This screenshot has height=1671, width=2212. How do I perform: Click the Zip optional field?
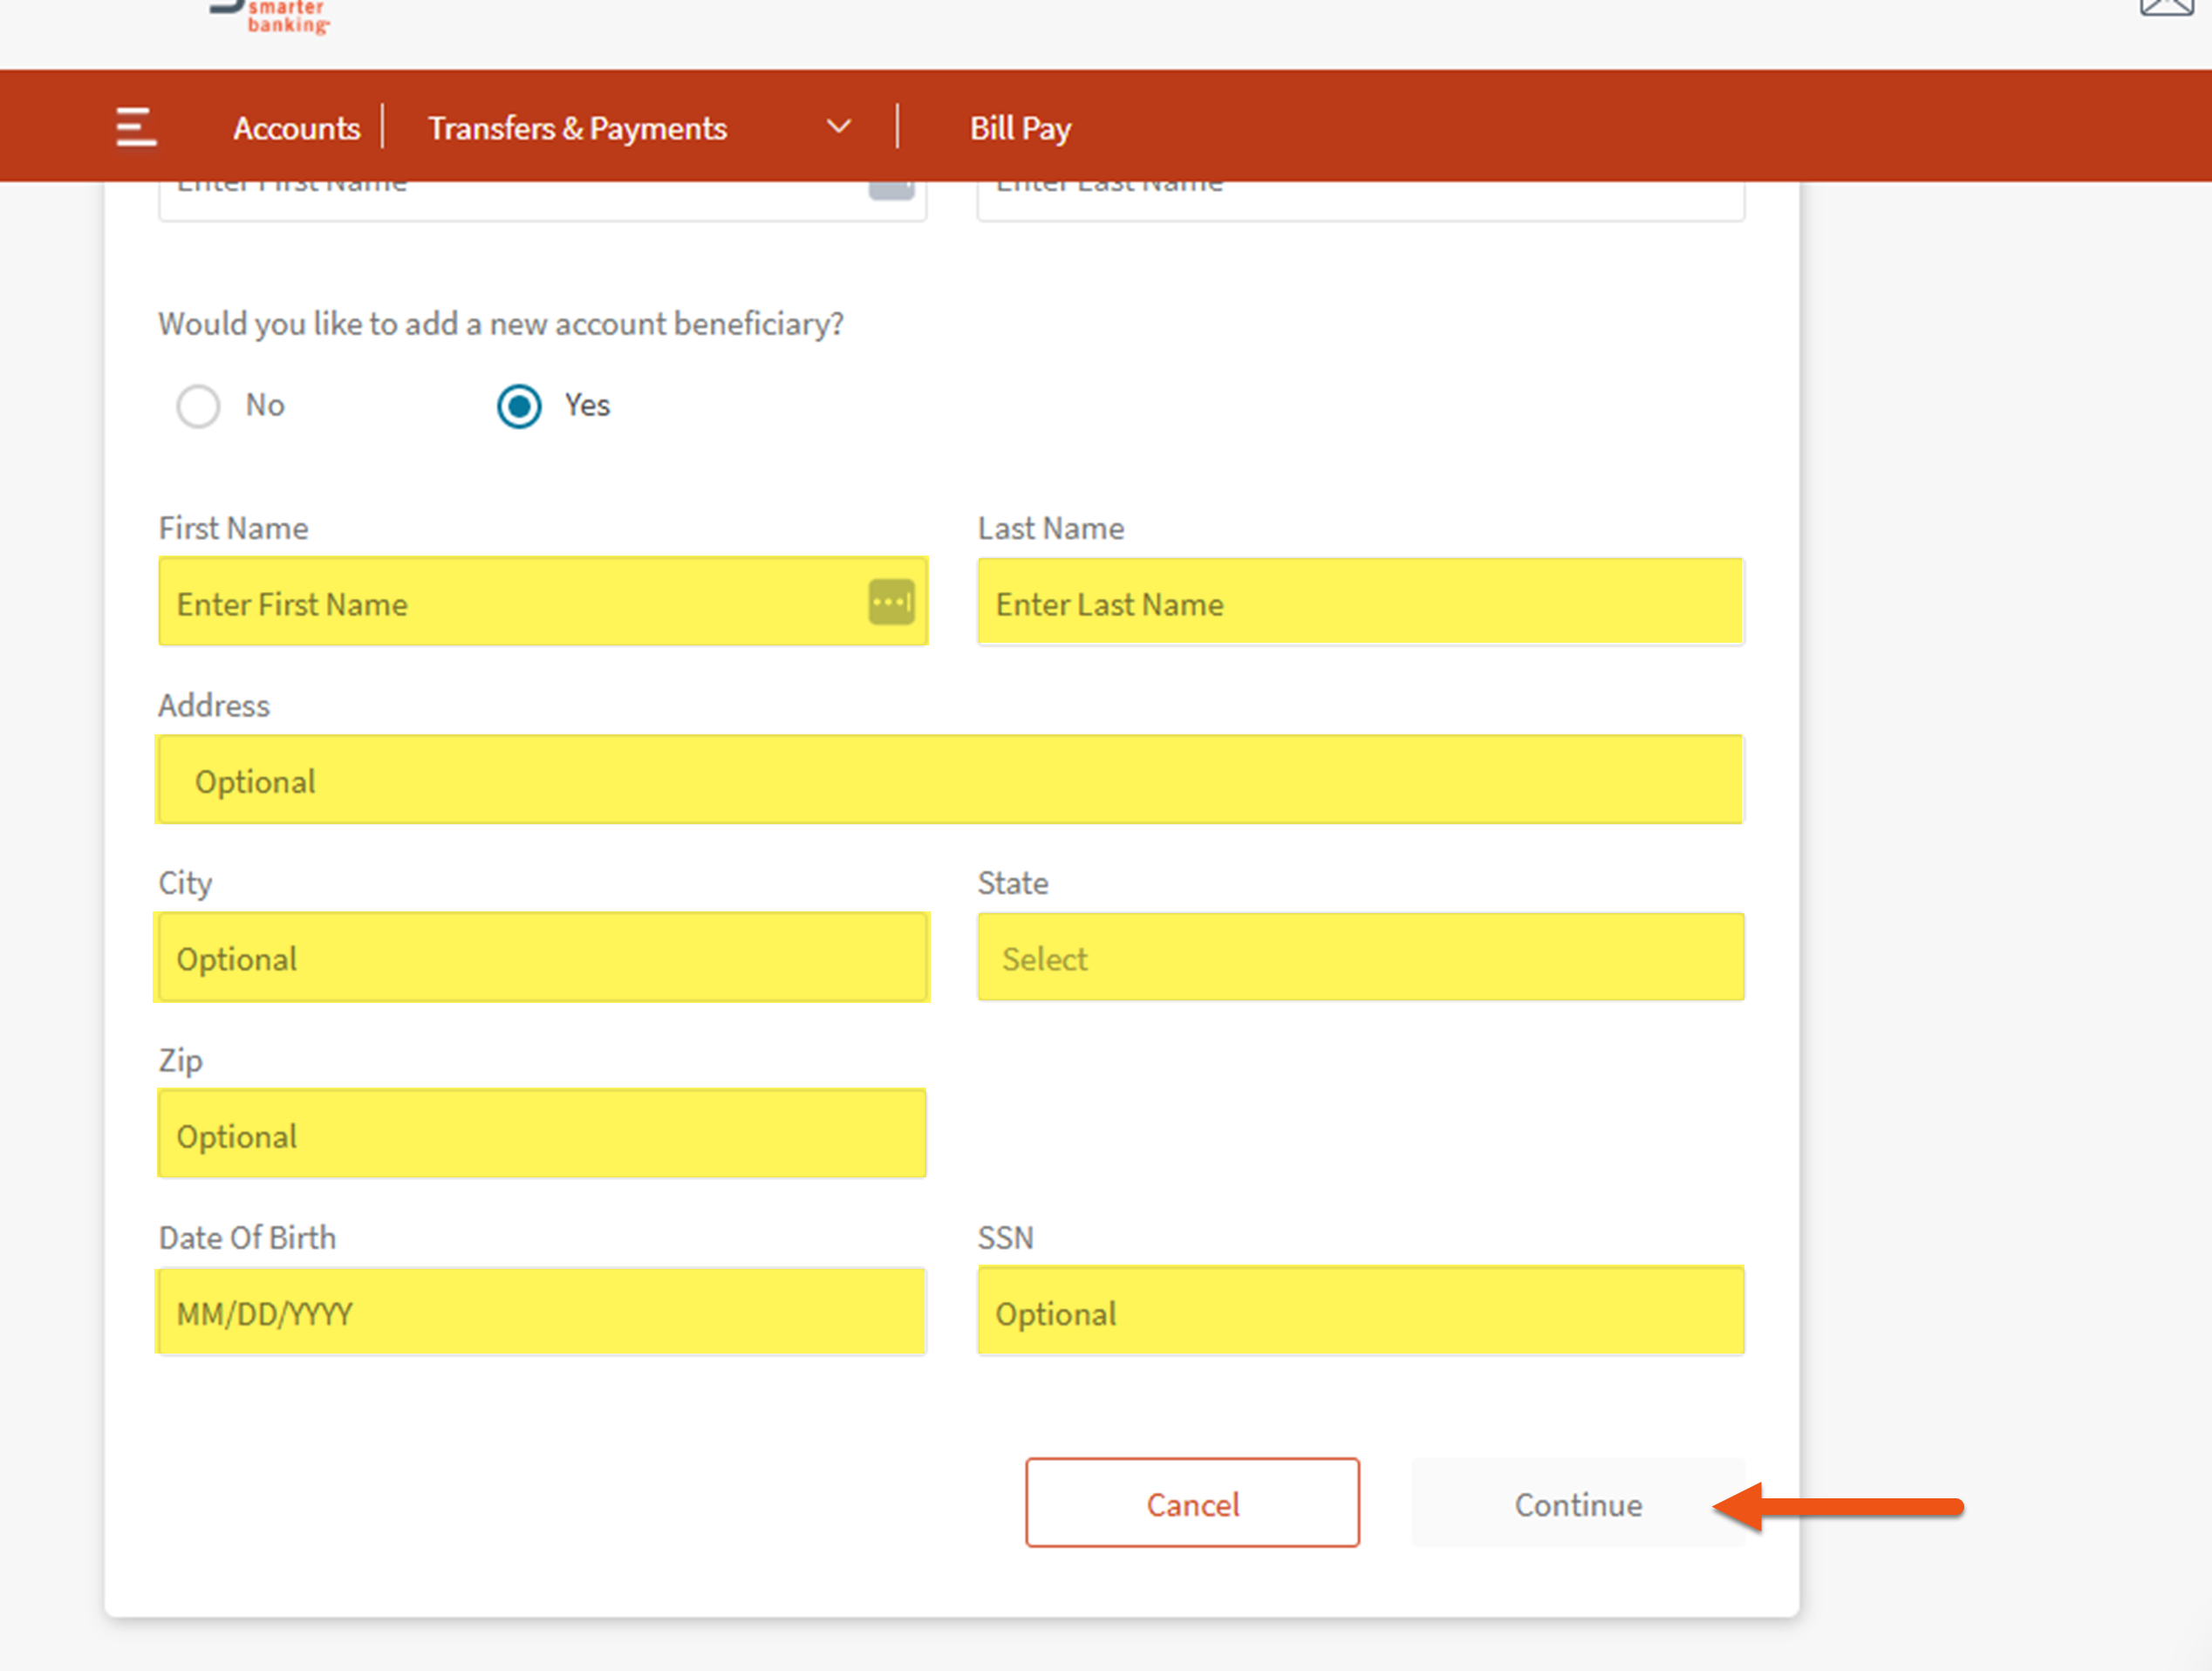[x=541, y=1135]
